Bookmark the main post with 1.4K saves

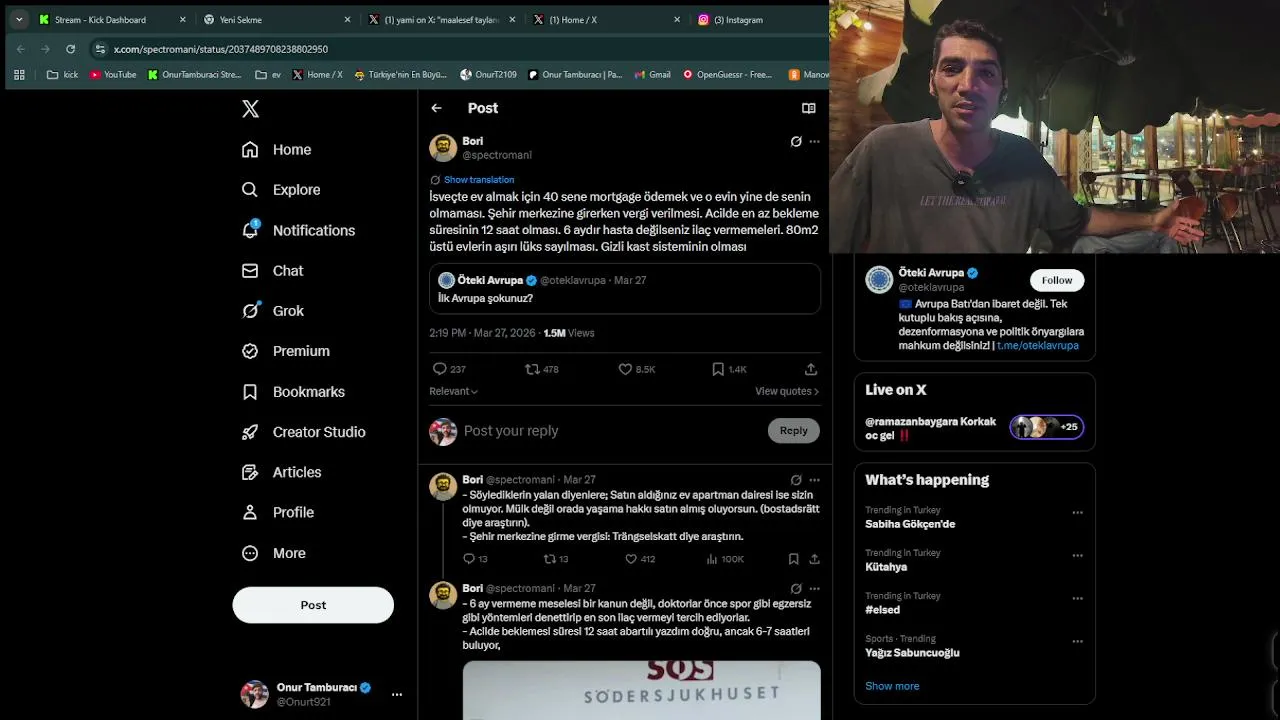[729, 369]
